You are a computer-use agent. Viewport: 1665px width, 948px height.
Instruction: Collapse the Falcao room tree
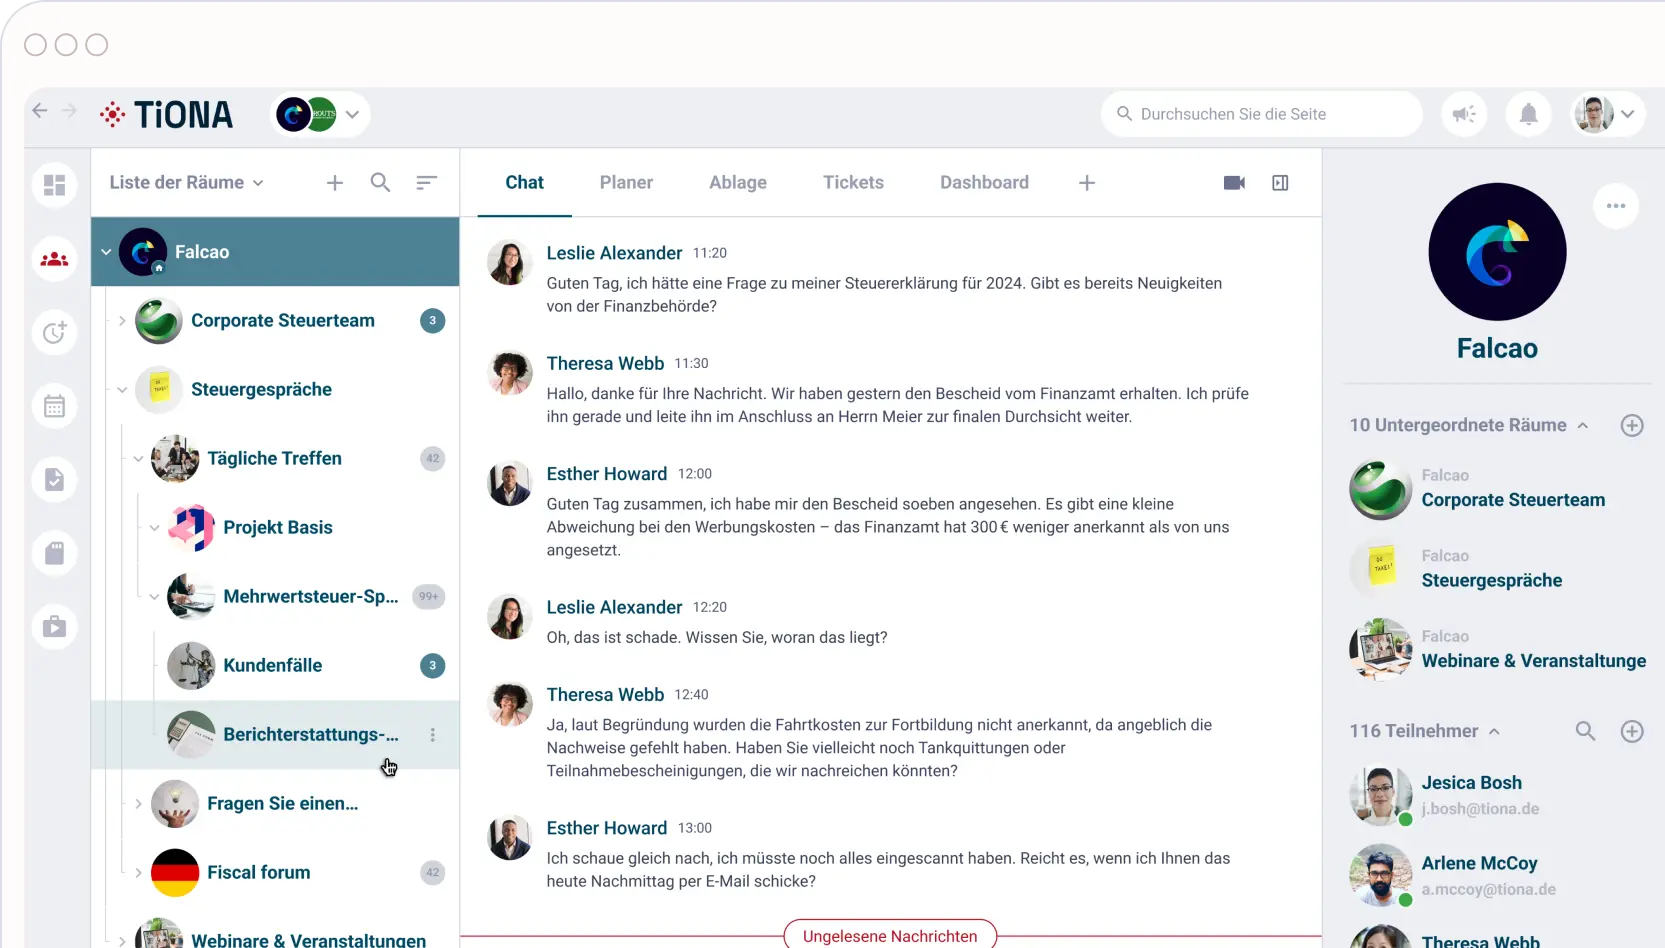[x=106, y=252]
